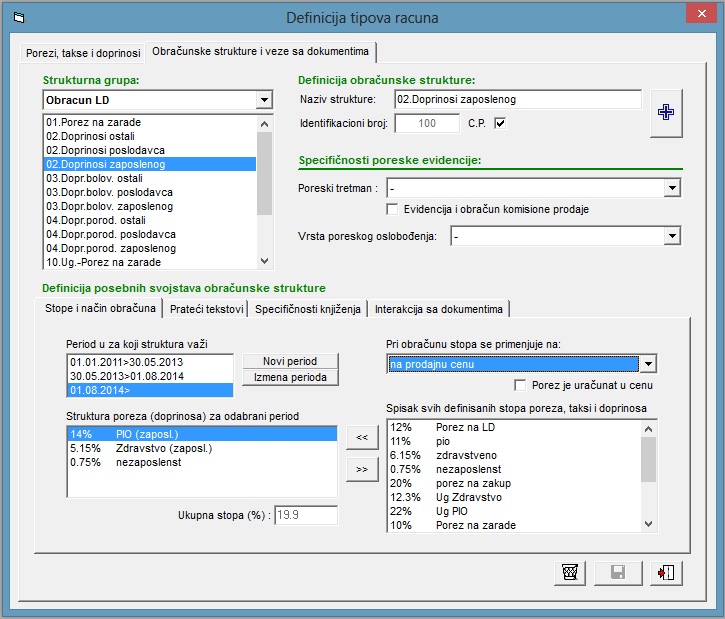The image size is (725, 619).
Task: Click the << move-left arrow button
Action: [362, 437]
